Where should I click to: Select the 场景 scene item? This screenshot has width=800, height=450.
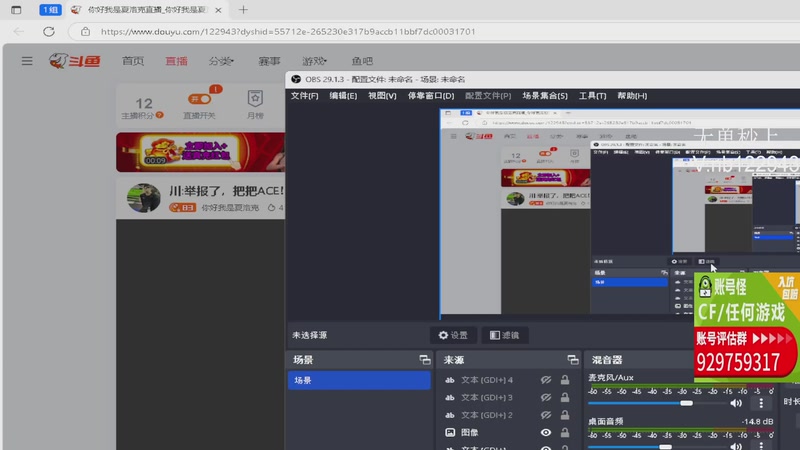[x=359, y=380]
